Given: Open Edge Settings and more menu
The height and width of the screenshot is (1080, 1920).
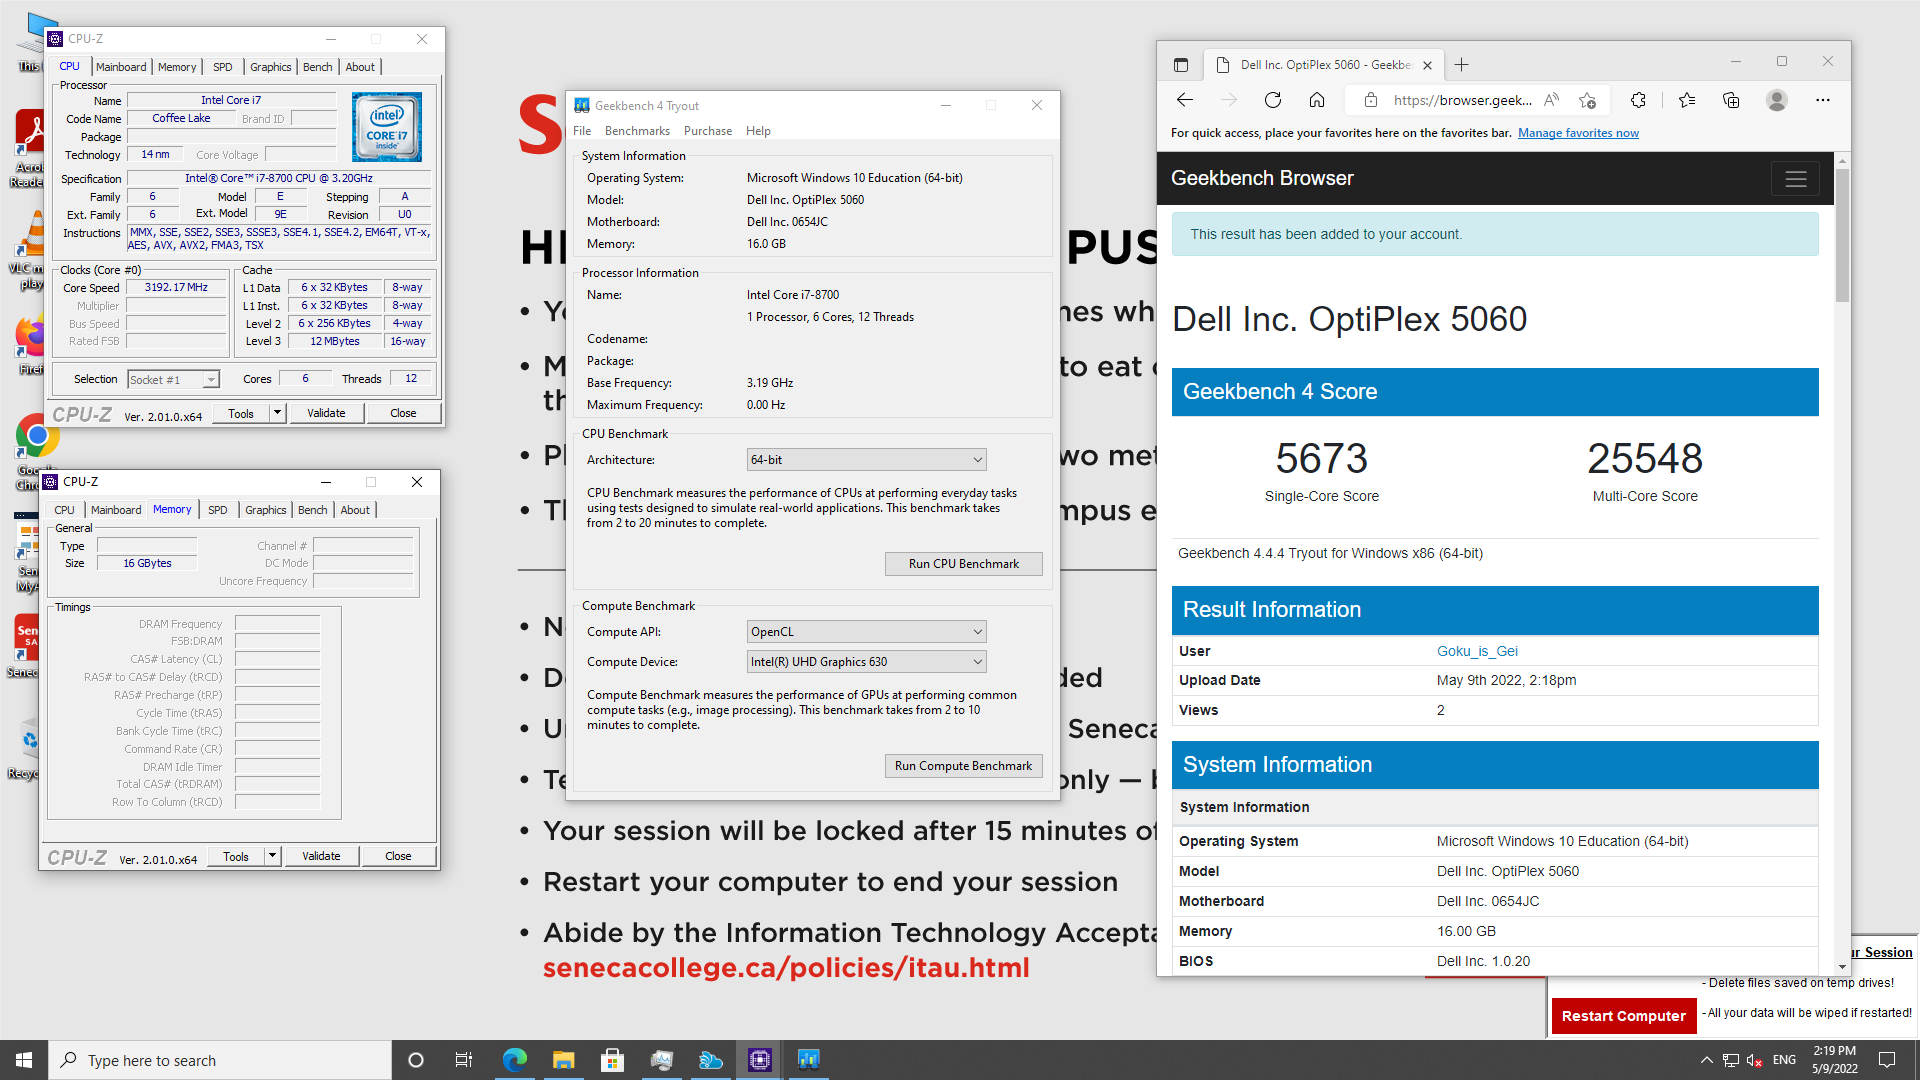Looking at the screenshot, I should click(1823, 100).
